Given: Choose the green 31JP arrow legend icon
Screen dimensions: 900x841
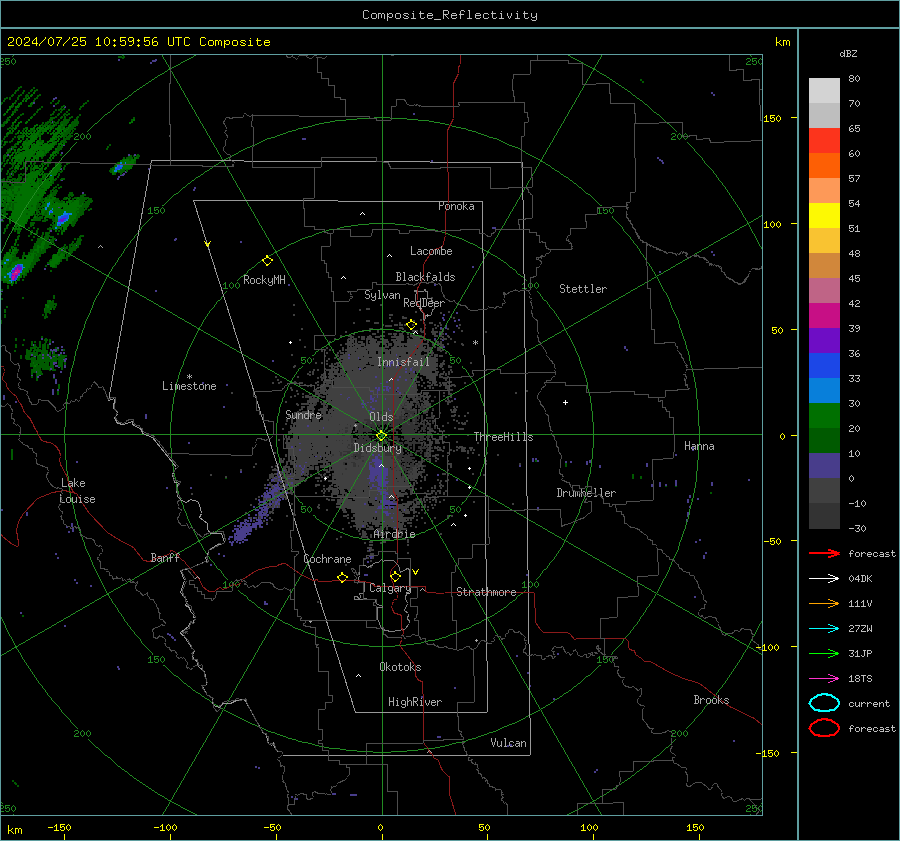Looking at the screenshot, I should pyautogui.click(x=824, y=653).
